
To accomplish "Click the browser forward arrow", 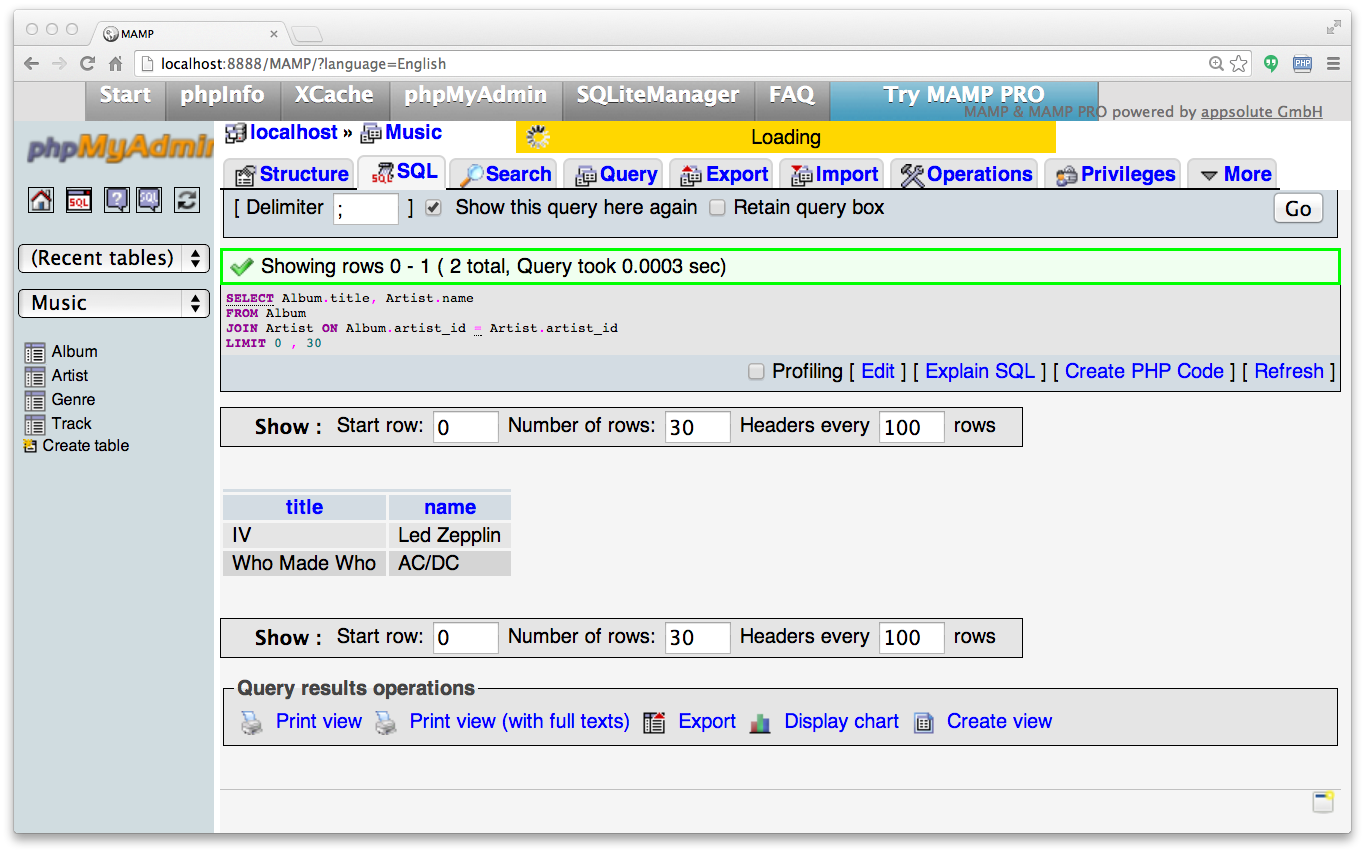I will [59, 63].
